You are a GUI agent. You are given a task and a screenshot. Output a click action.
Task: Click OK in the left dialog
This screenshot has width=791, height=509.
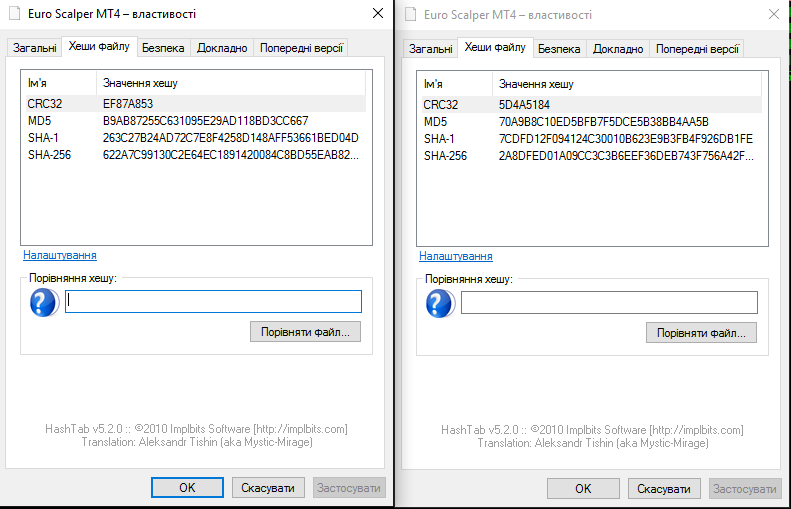(187, 487)
